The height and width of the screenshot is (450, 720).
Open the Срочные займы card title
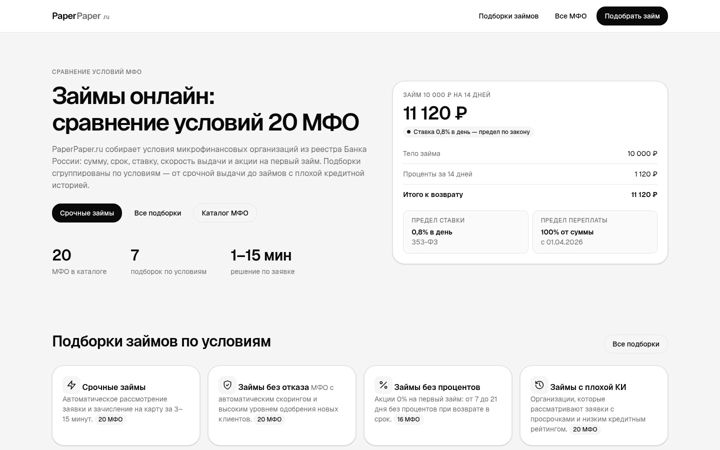[114, 387]
